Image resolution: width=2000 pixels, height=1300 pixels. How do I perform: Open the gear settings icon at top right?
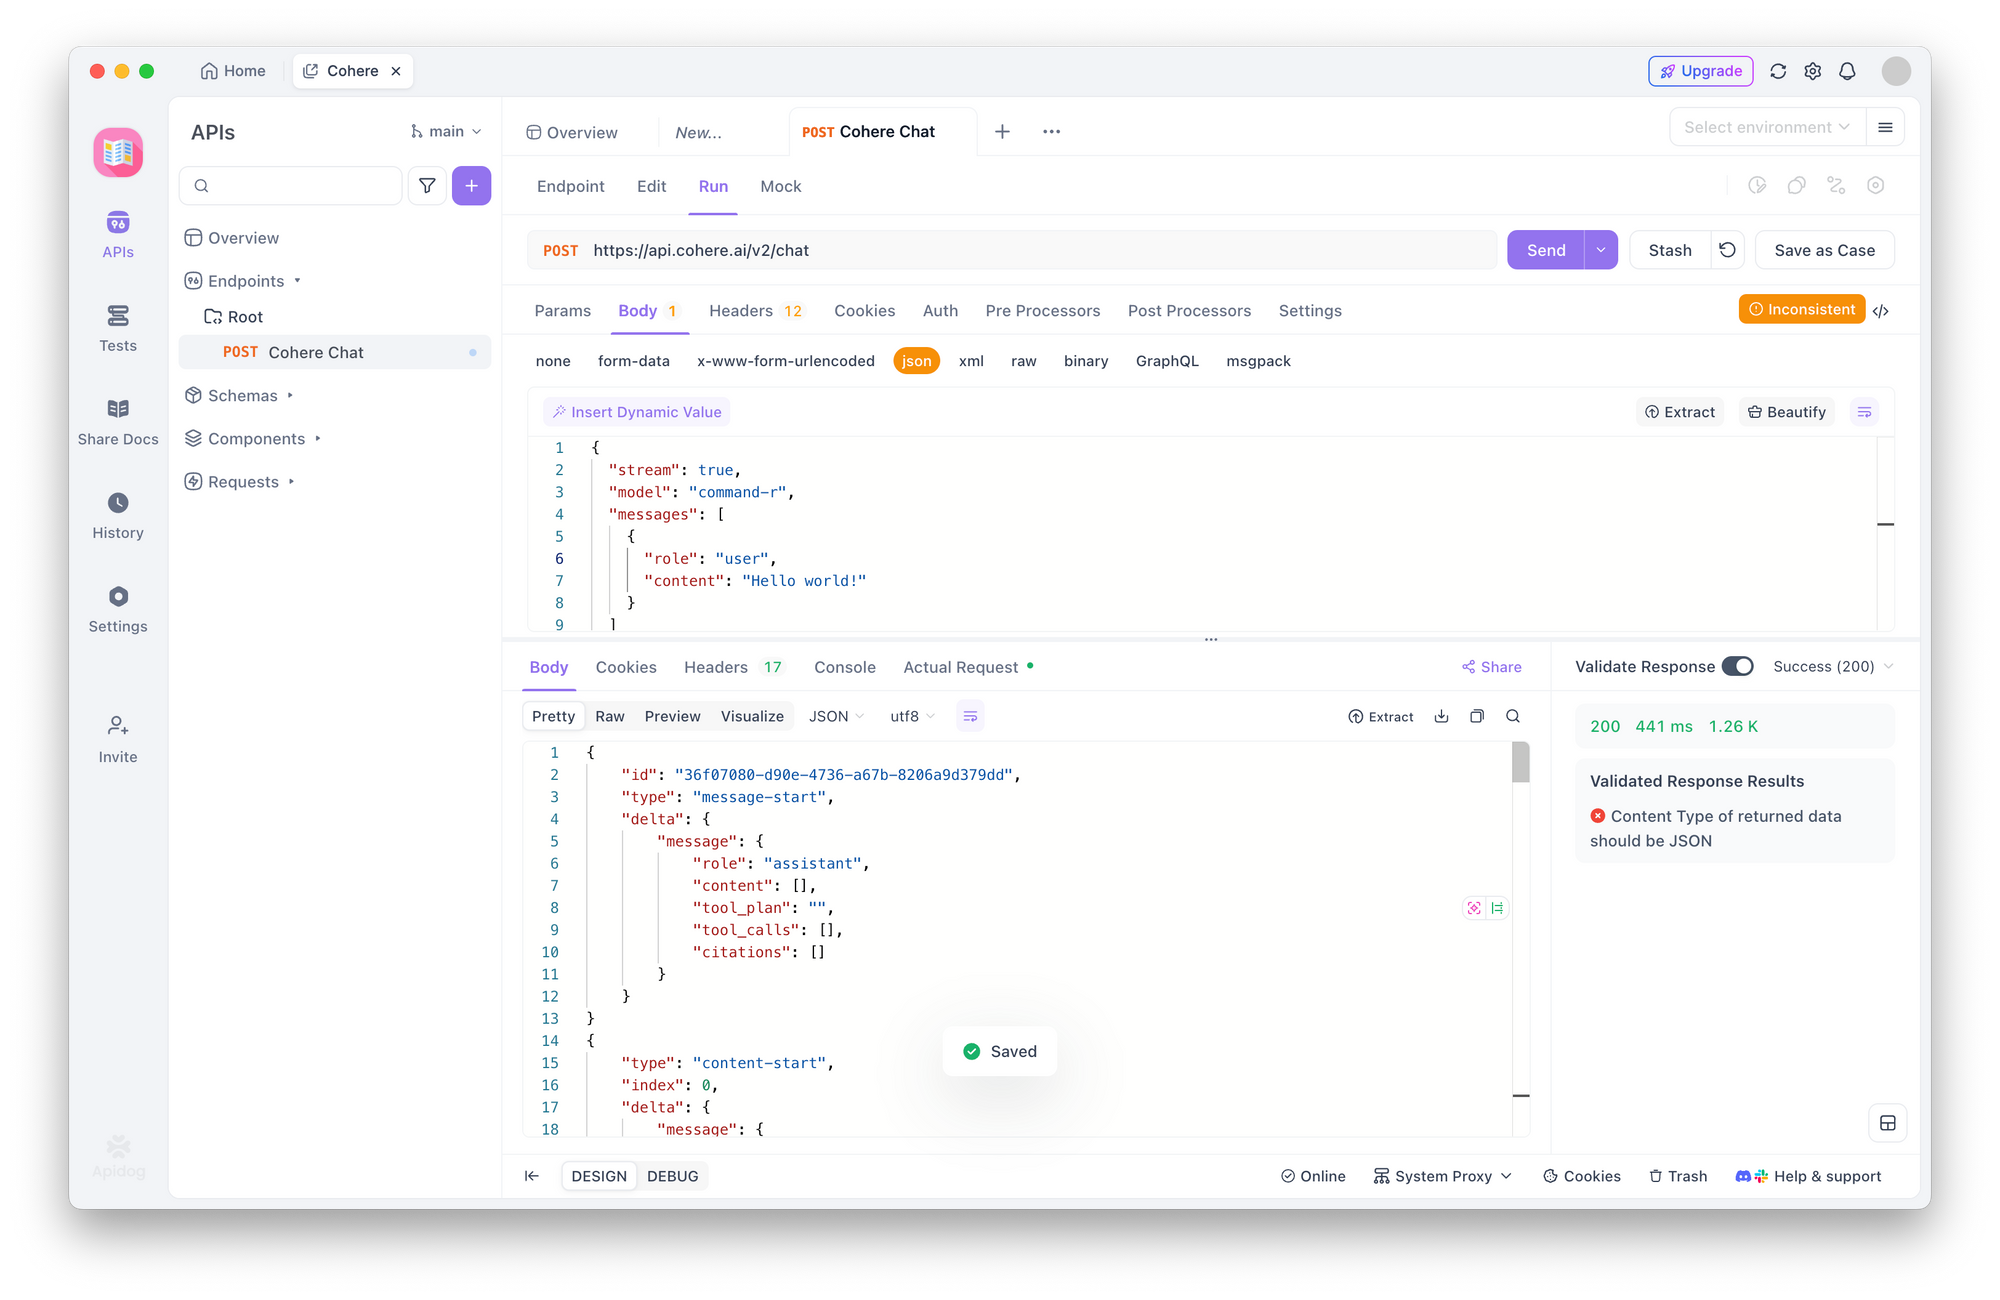[x=1813, y=71]
